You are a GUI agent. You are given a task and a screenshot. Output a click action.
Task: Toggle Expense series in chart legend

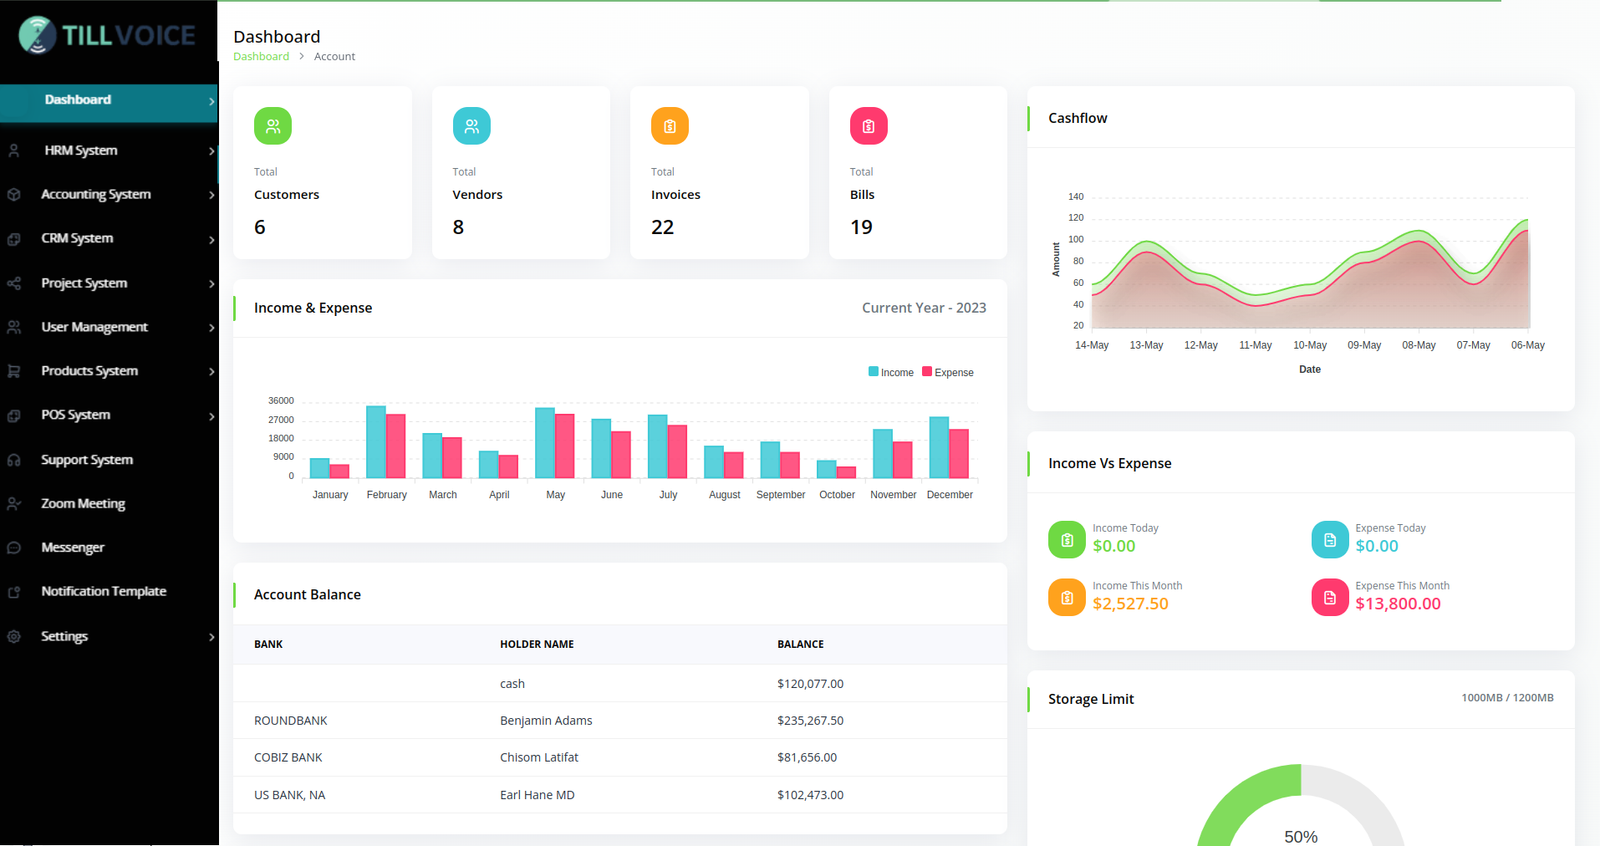pyautogui.click(x=947, y=372)
